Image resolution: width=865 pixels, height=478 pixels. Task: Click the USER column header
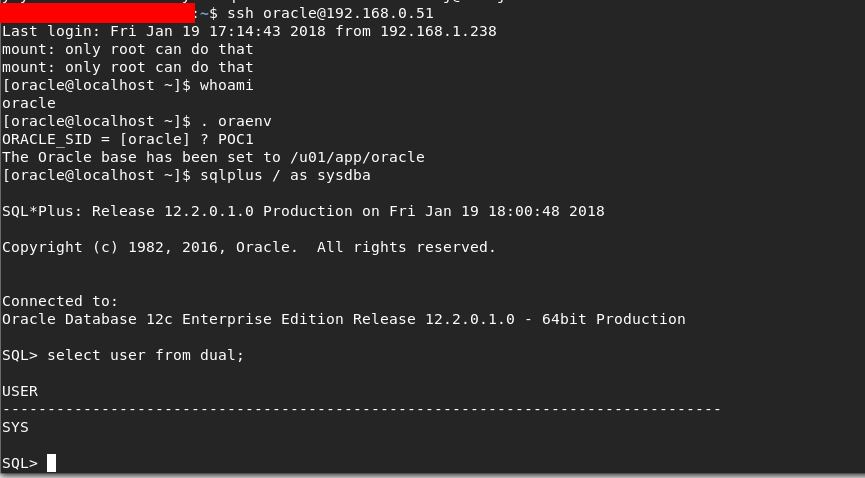[20, 391]
